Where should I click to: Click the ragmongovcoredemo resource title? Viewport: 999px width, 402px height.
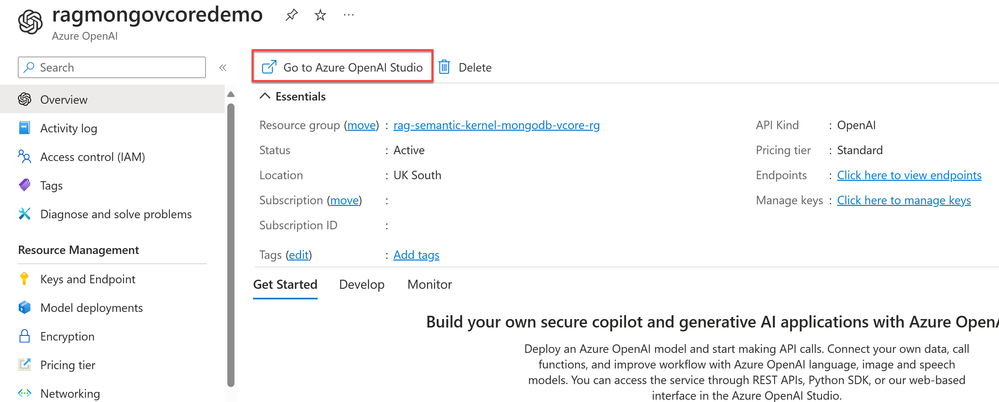(x=157, y=14)
